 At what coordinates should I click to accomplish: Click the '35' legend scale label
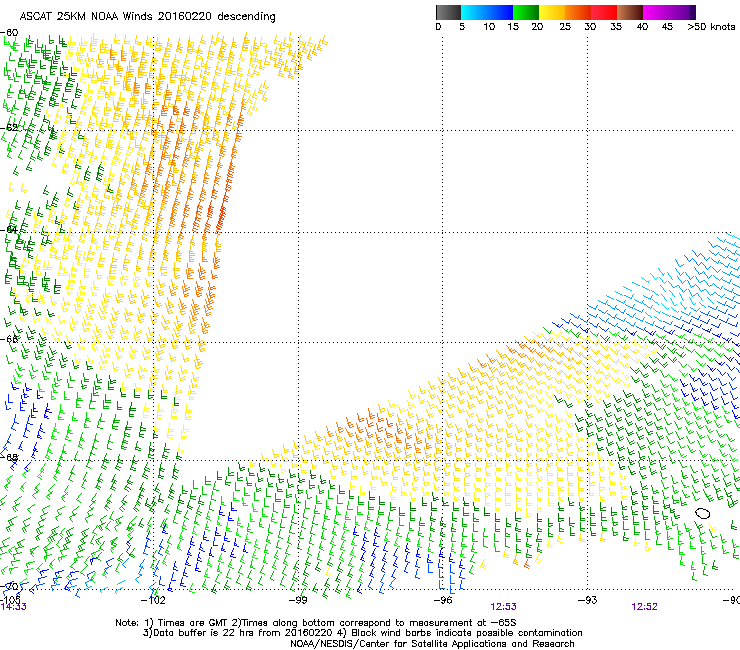[x=616, y=27]
